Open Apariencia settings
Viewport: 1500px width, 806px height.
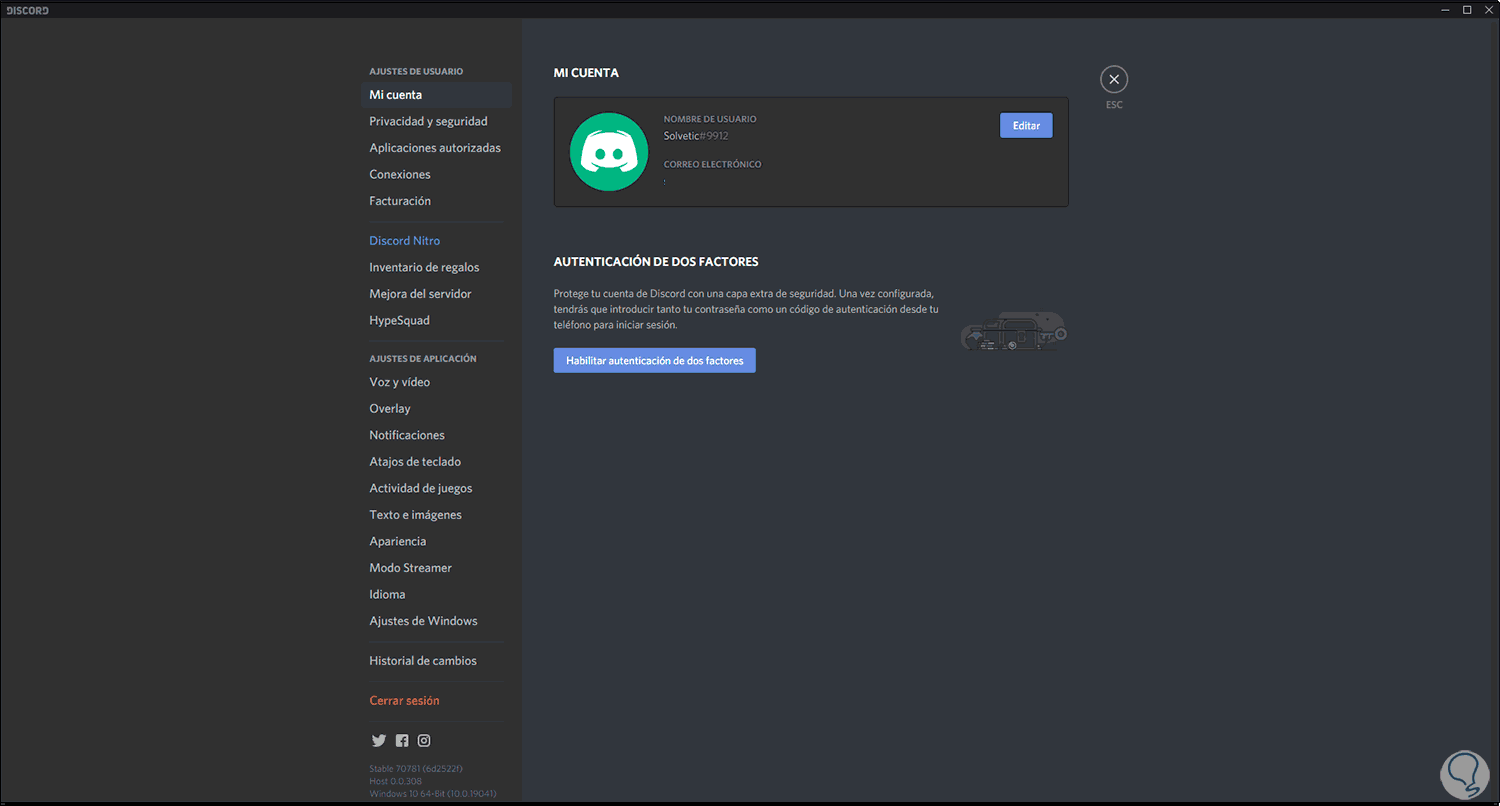(436, 541)
